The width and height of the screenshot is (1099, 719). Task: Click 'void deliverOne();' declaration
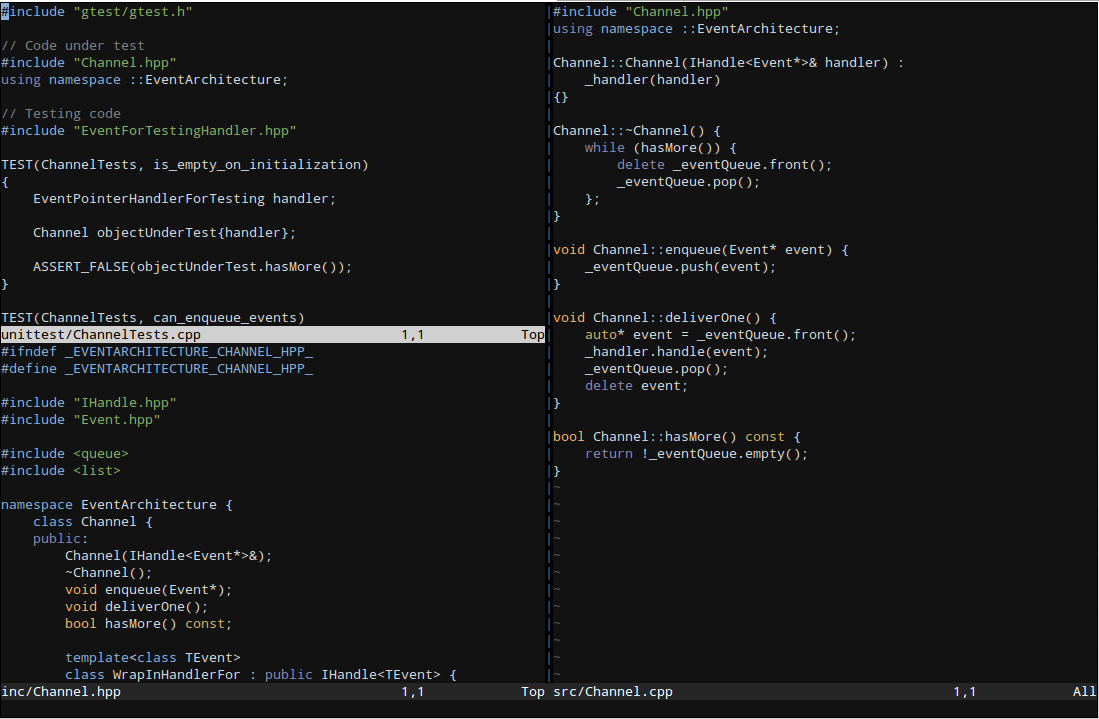tap(137, 607)
